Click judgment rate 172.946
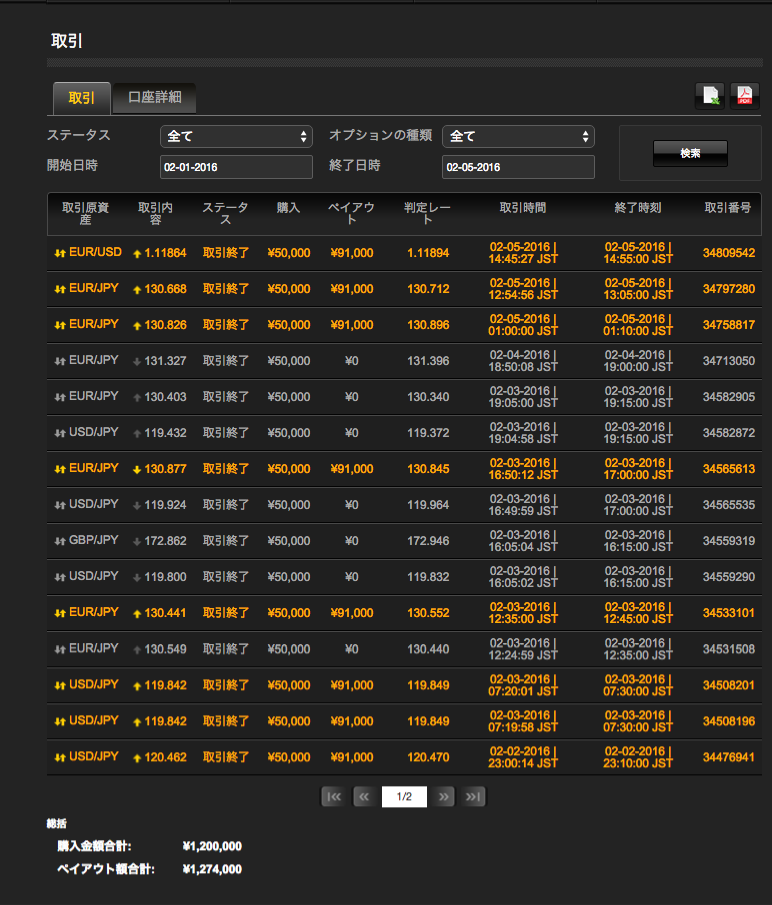This screenshot has height=905, width=772. [428, 541]
